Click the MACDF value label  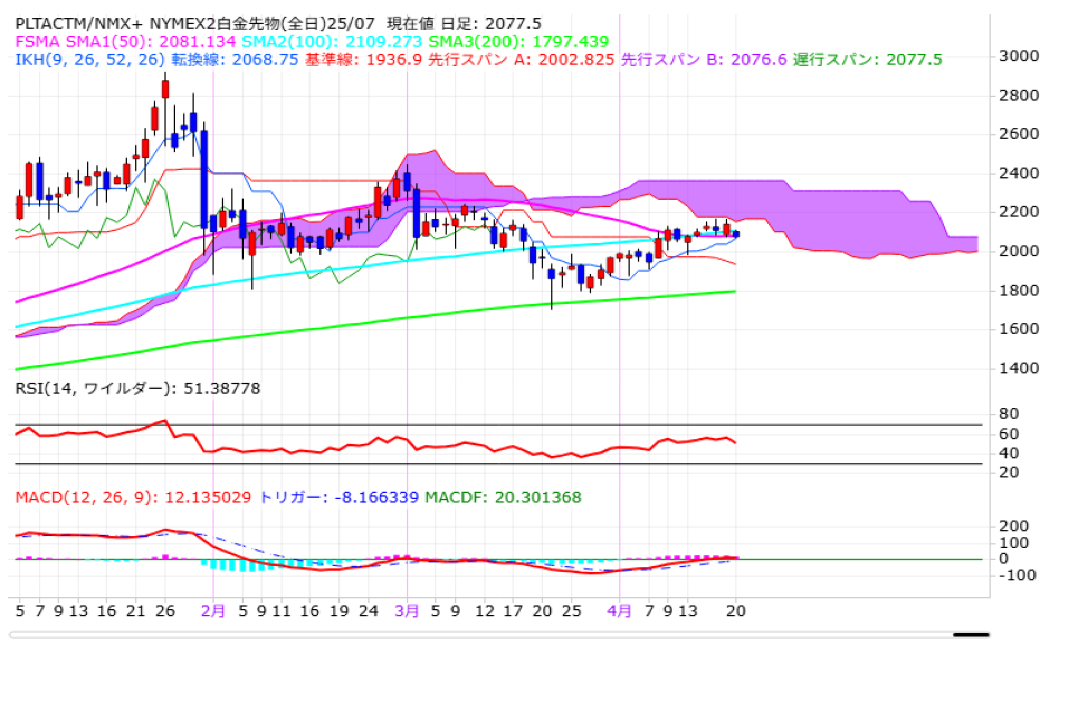click(503, 497)
